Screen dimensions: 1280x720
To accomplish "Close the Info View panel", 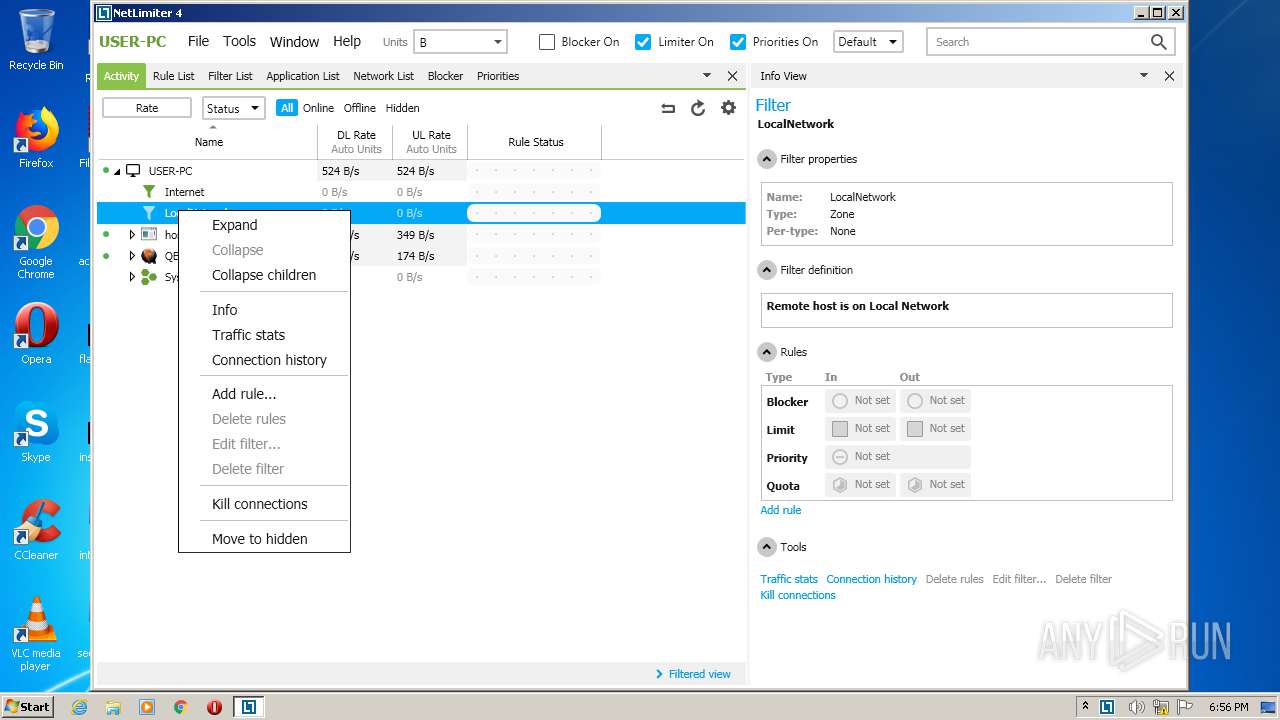I will click(x=1169, y=76).
